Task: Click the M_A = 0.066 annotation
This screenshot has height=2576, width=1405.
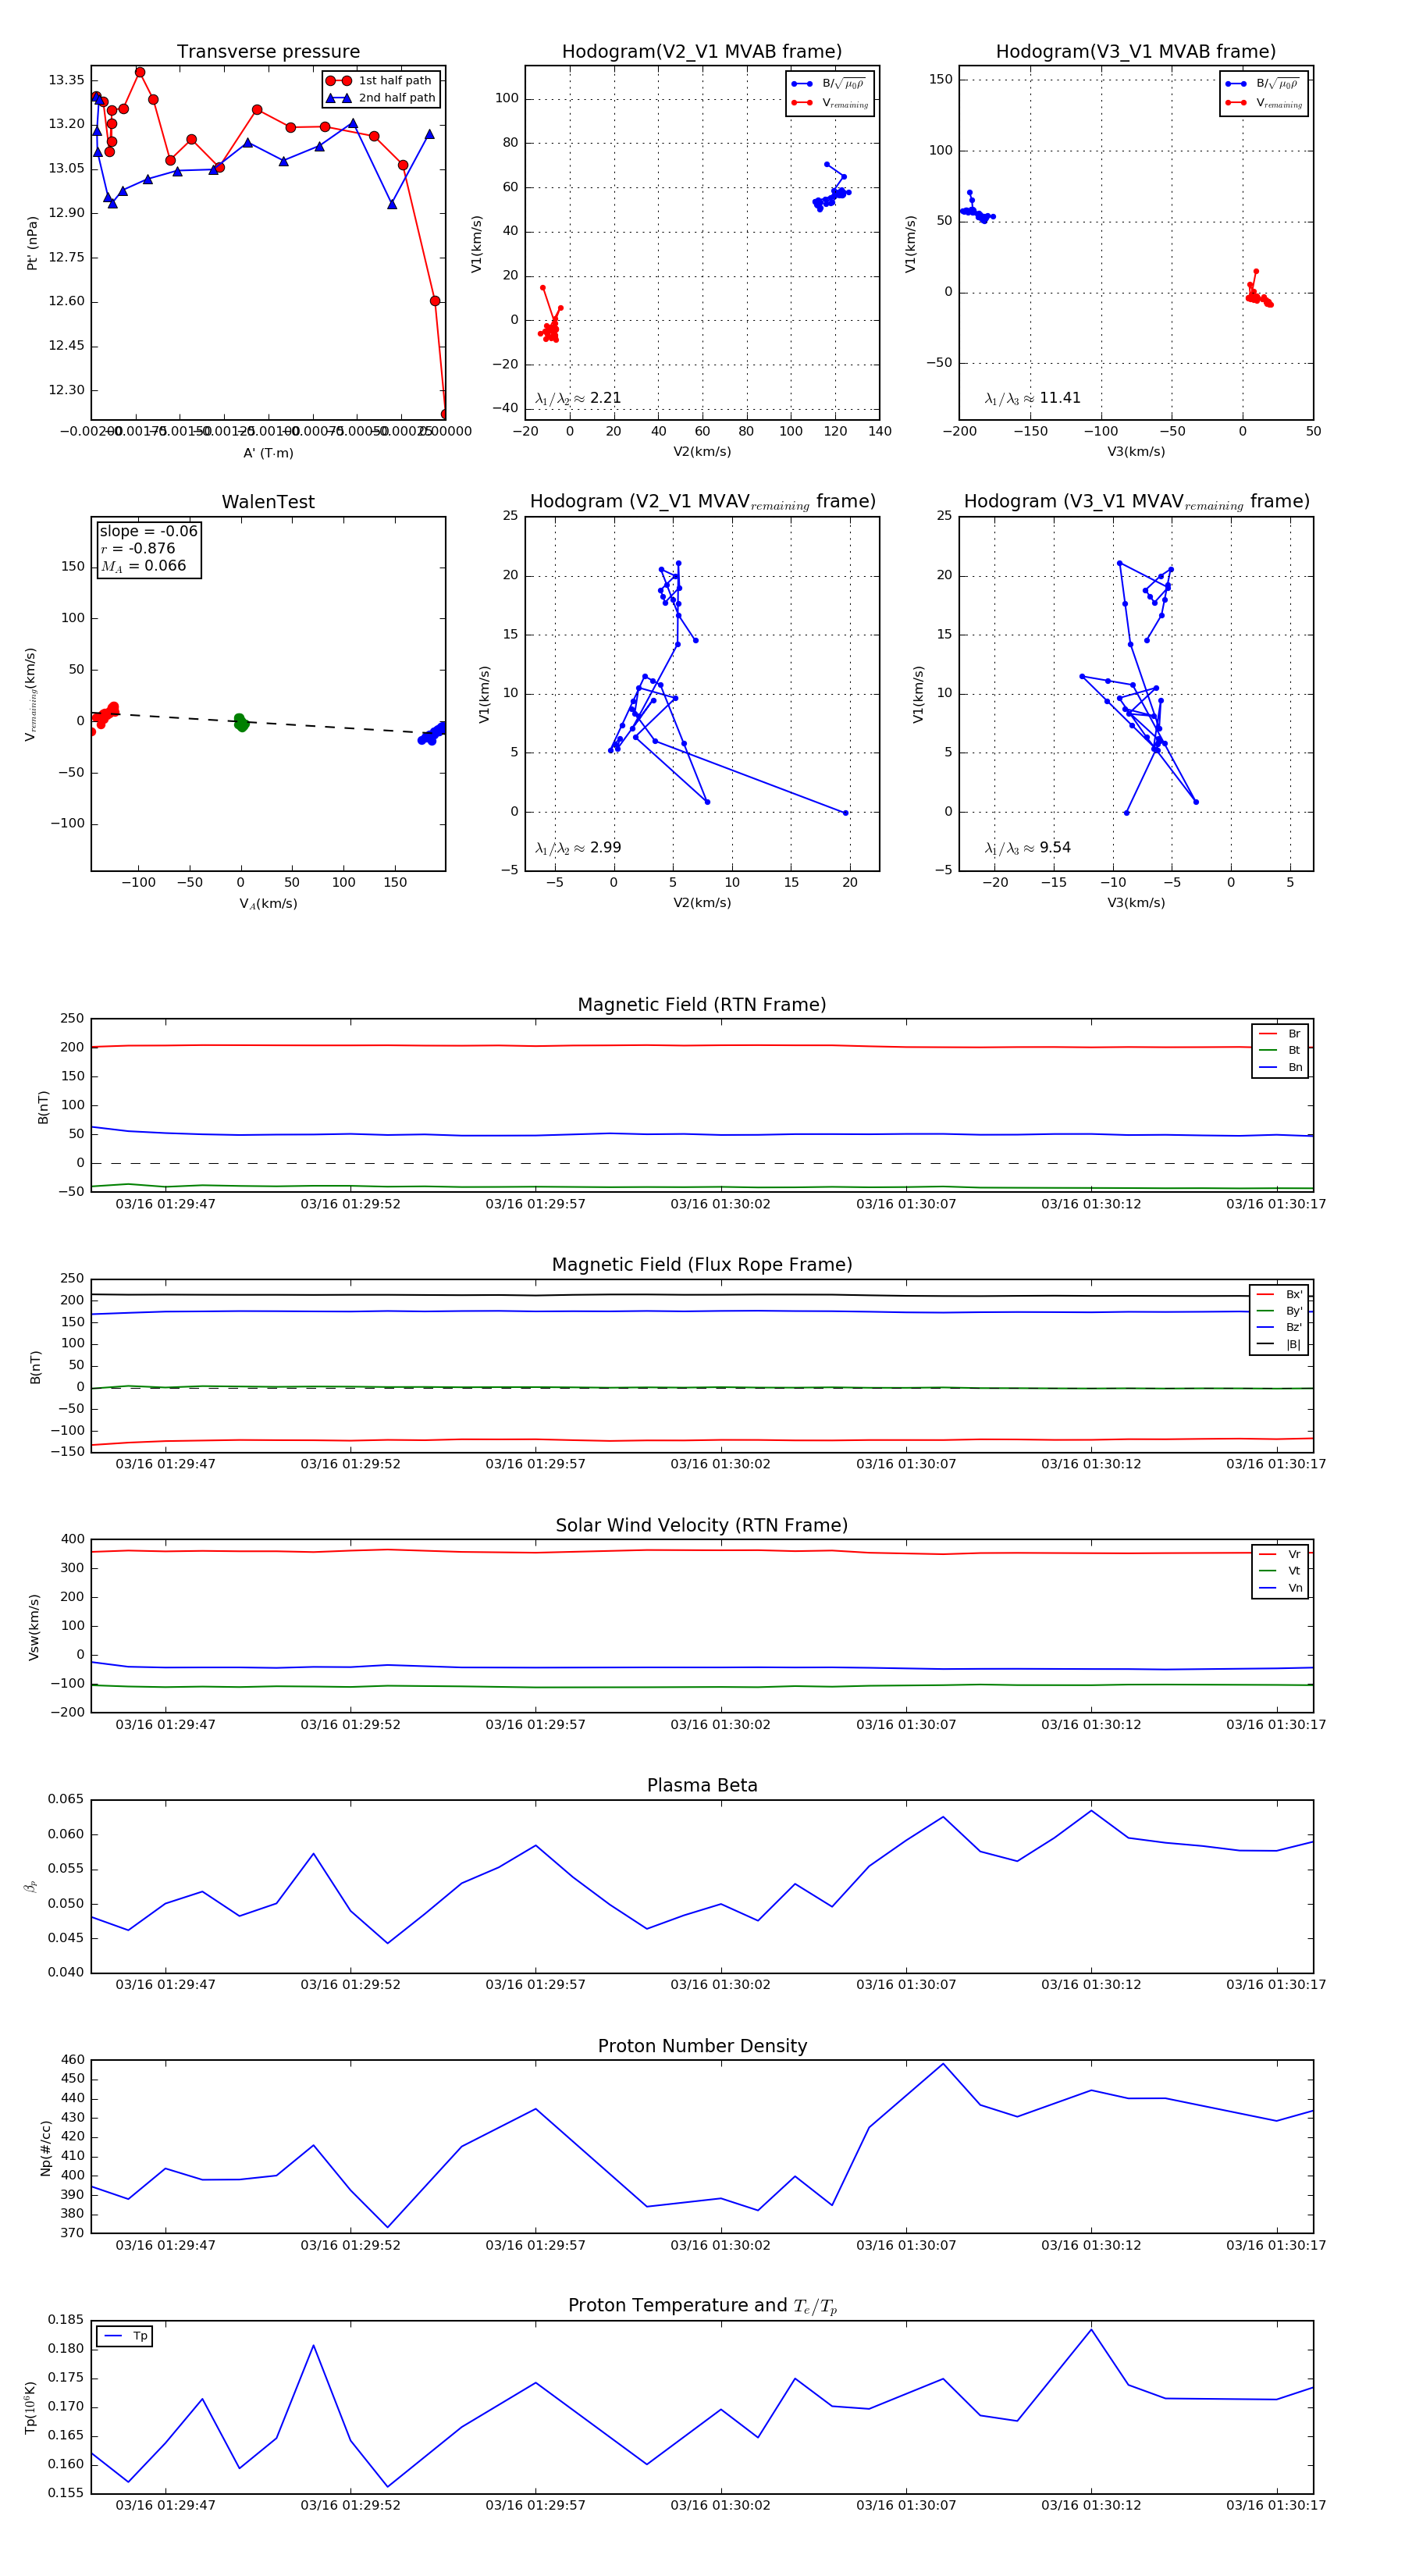Action: tap(143, 566)
